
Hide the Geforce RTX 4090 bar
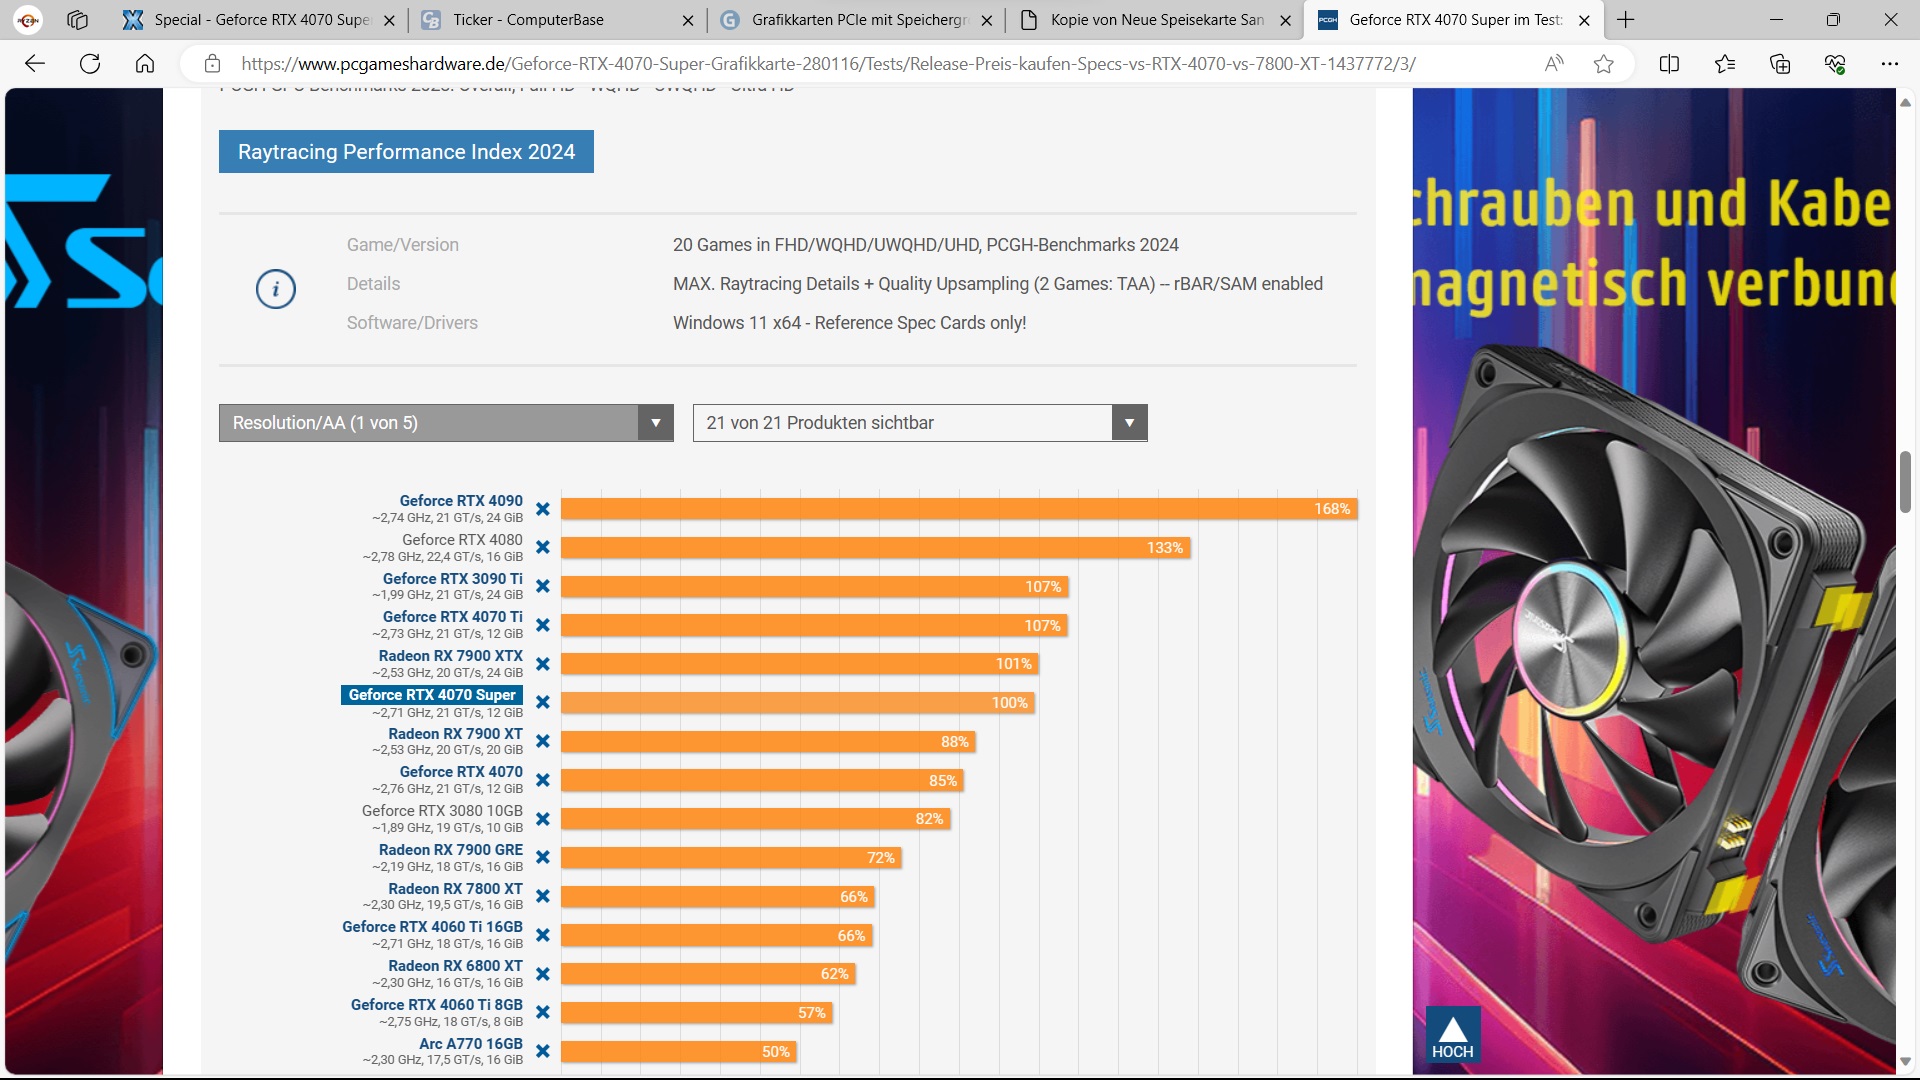[x=542, y=509]
